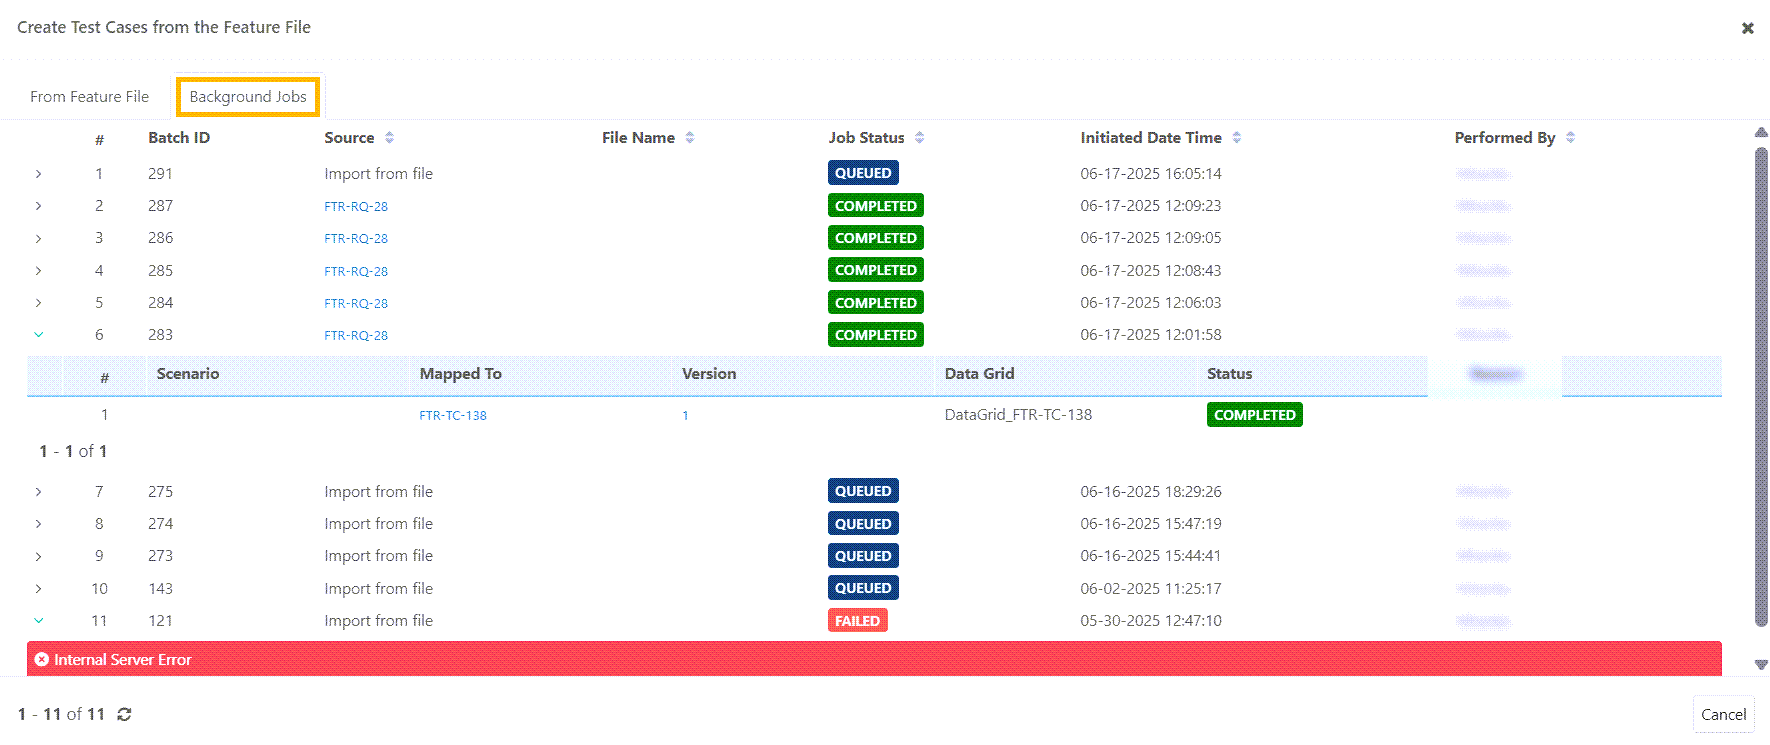This screenshot has width=1770, height=745.
Task: Expand row for batch 274
Action: click(38, 524)
